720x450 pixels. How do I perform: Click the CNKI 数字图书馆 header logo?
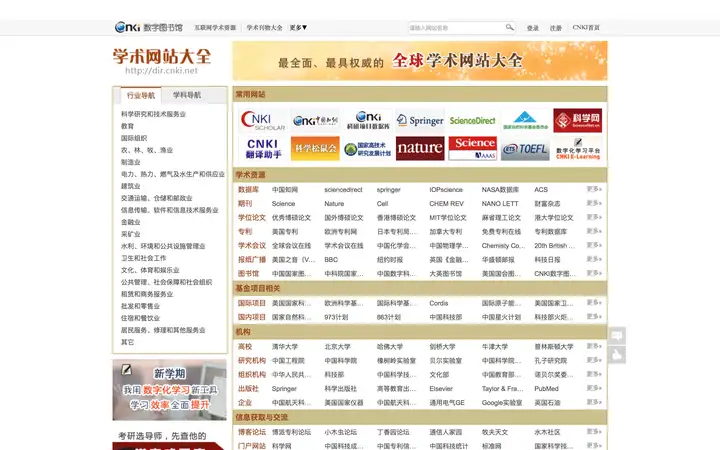(148, 28)
